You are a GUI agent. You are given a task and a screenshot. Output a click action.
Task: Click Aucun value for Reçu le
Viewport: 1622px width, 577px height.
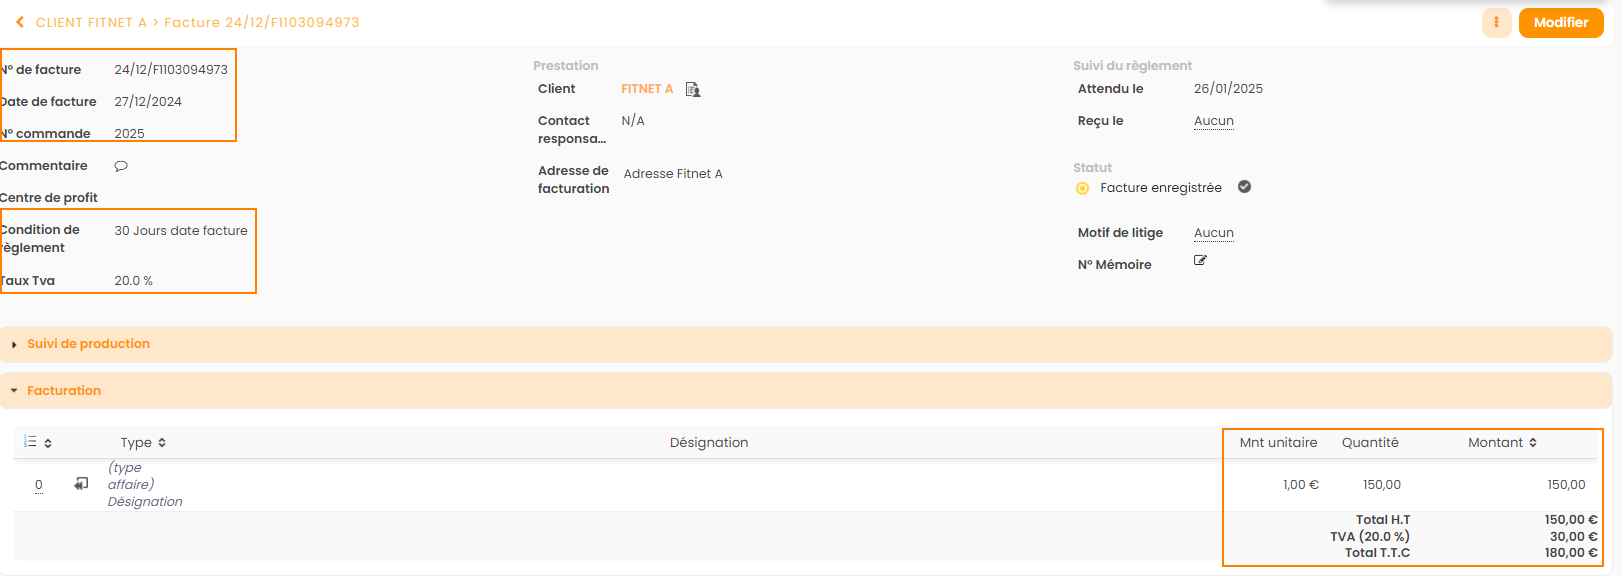[x=1213, y=121]
